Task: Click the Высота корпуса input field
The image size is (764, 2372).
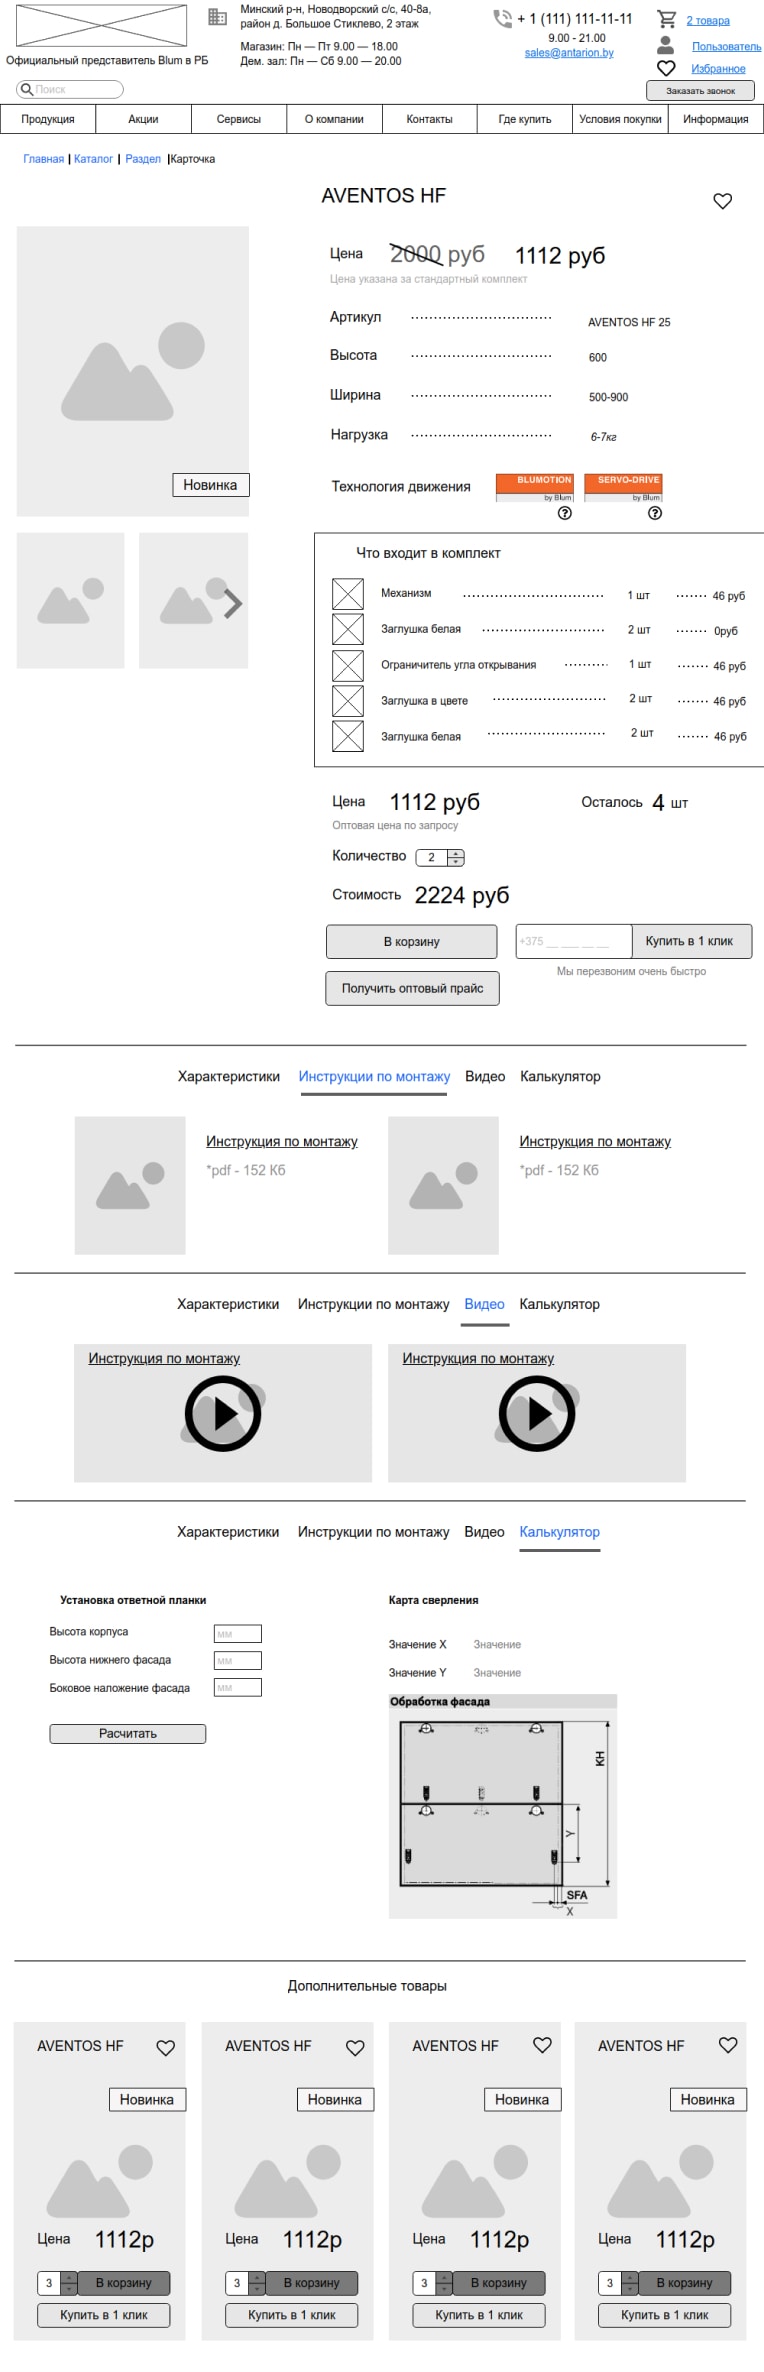Action: click(x=238, y=1634)
